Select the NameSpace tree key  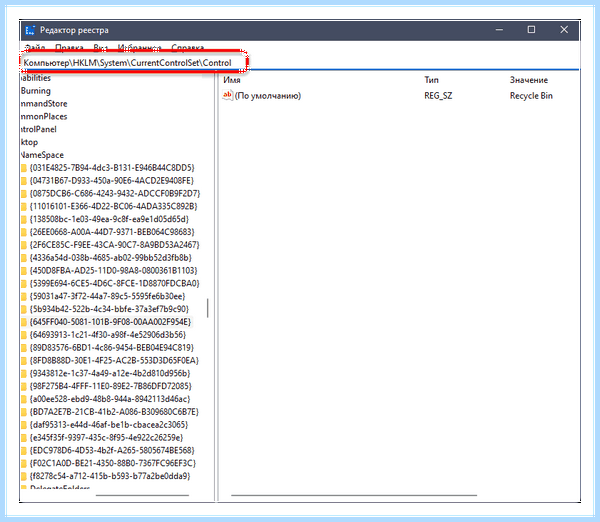pyautogui.click(x=42, y=155)
